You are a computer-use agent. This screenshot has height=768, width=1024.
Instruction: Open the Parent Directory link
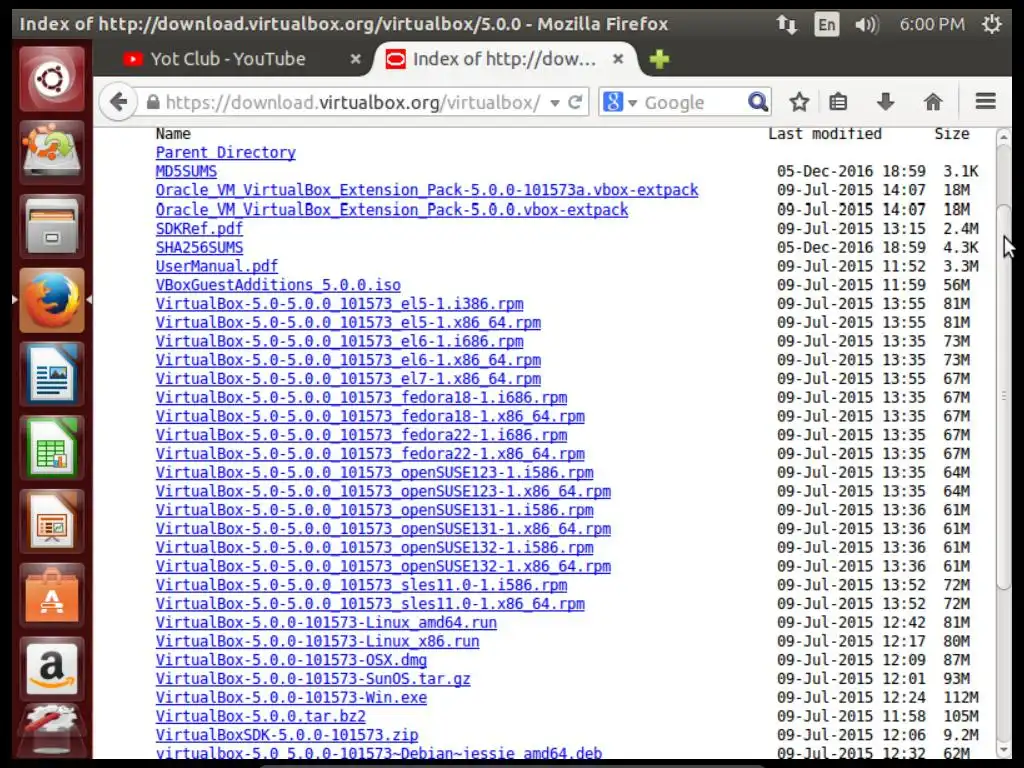(x=225, y=153)
